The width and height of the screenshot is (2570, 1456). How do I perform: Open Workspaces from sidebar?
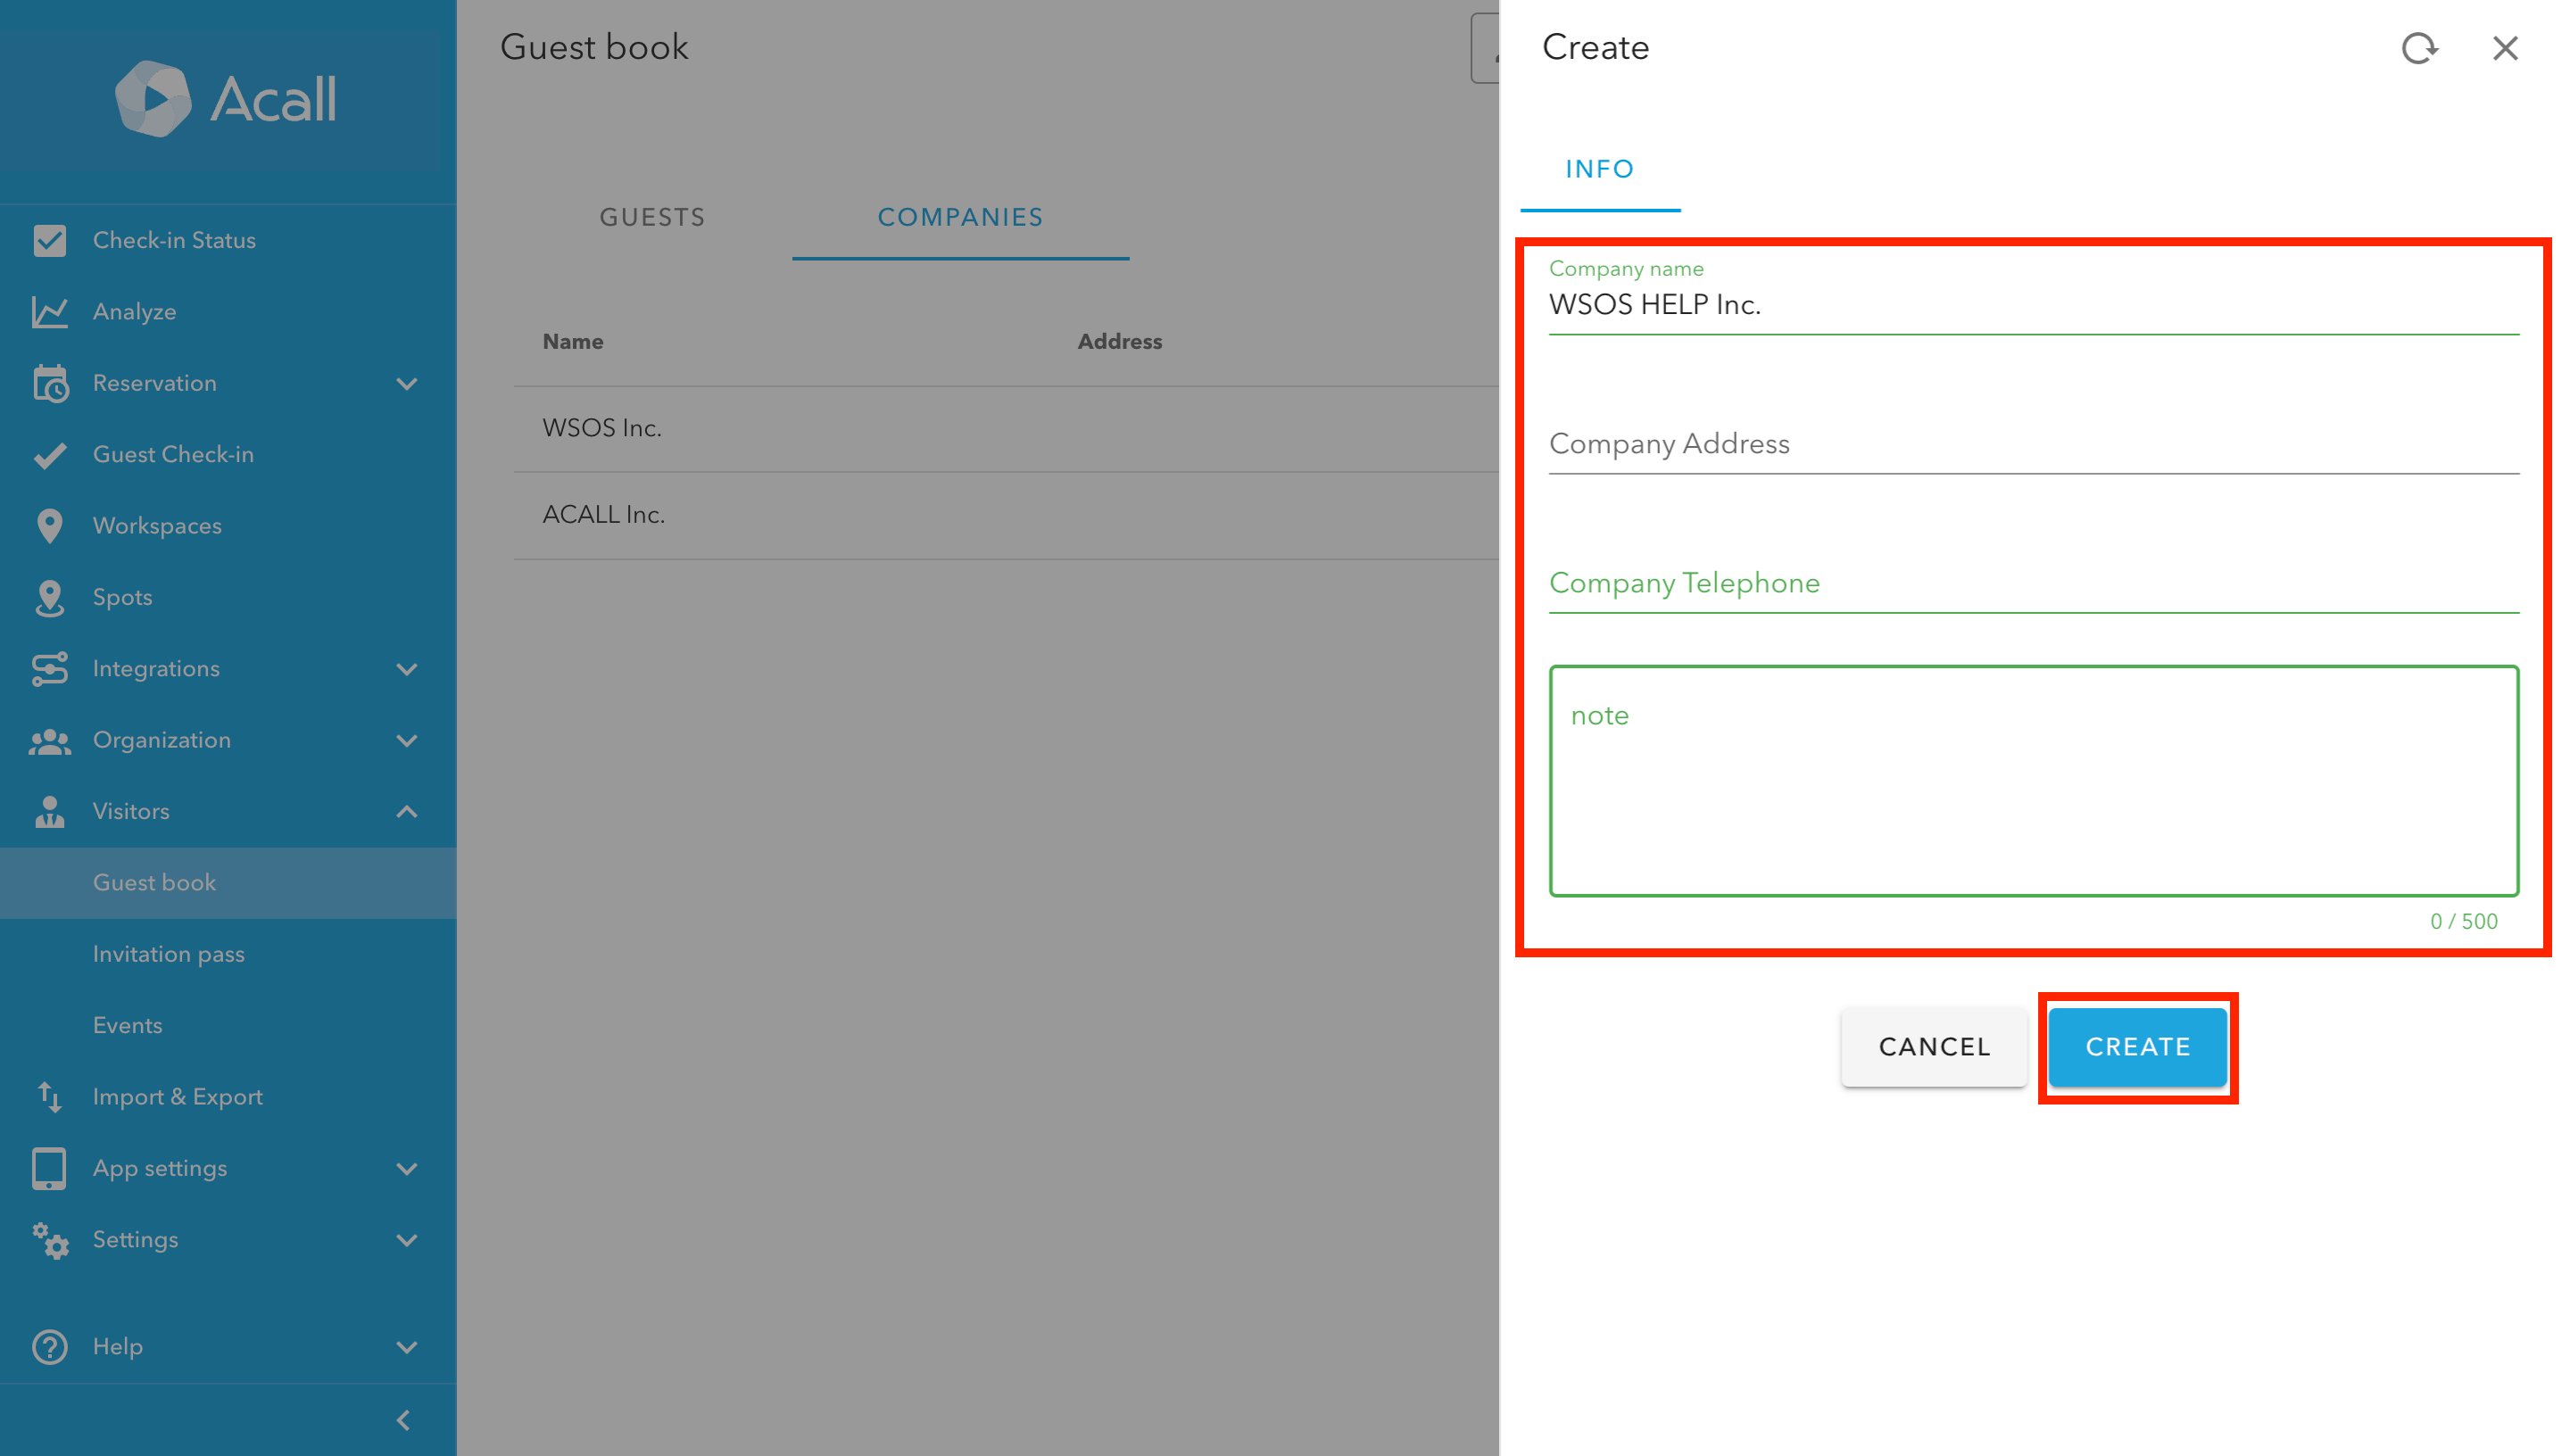tap(228, 526)
